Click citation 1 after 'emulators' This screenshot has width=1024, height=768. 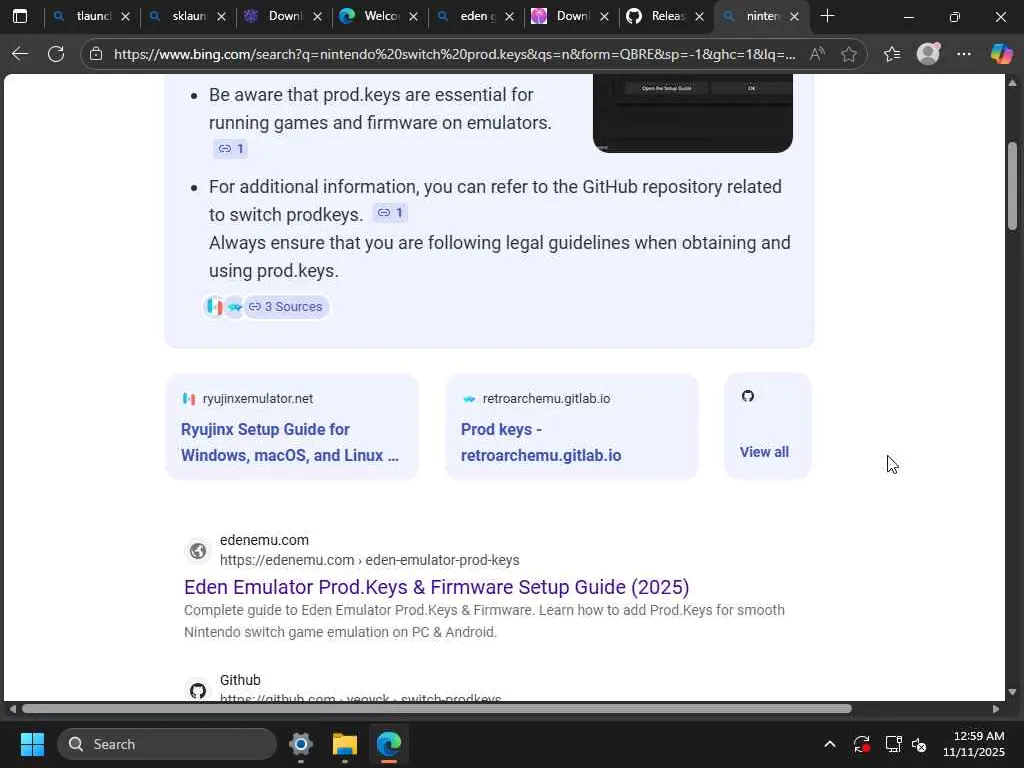231,149
